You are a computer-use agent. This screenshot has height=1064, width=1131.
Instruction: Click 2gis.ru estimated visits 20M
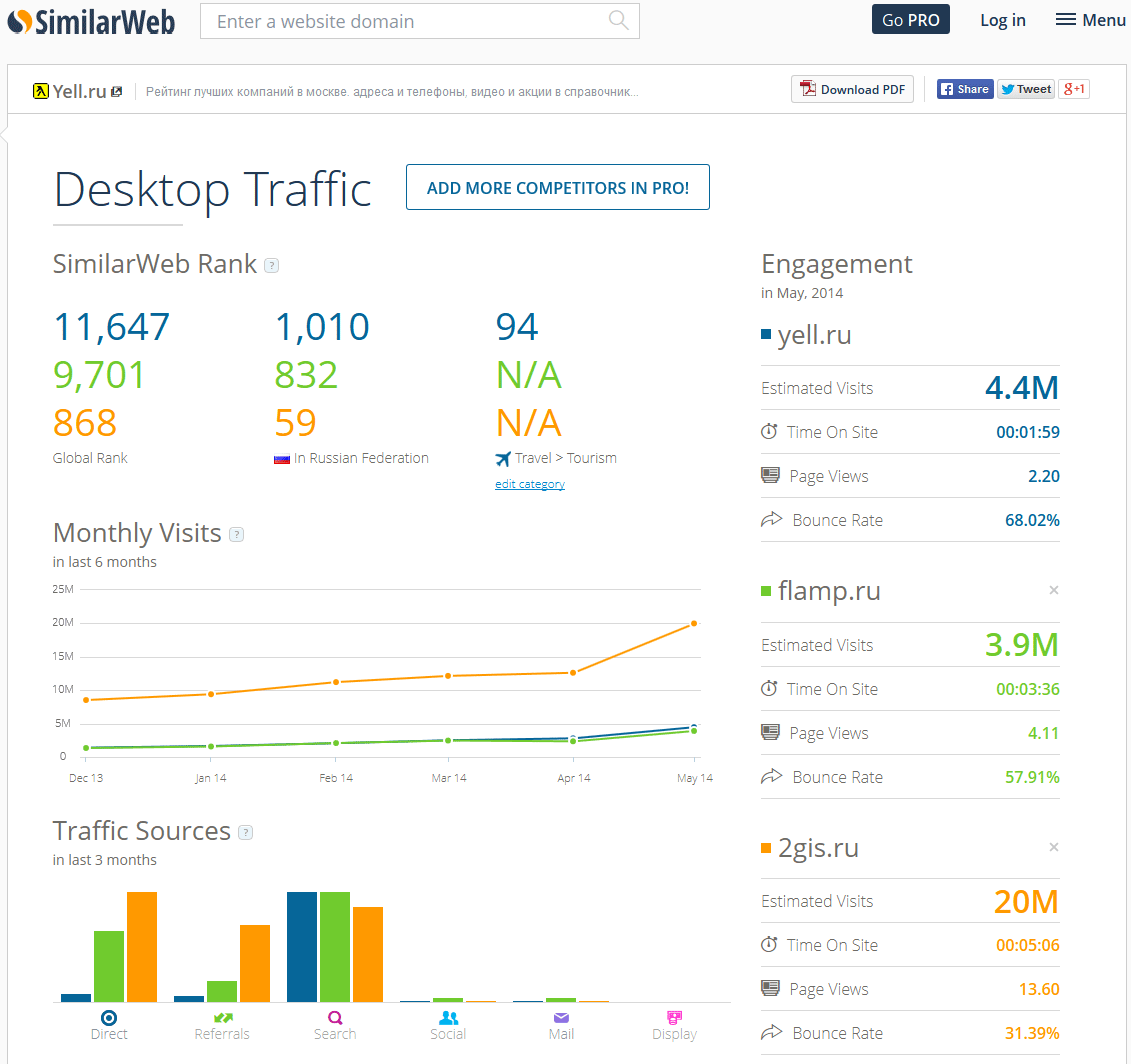1026,901
